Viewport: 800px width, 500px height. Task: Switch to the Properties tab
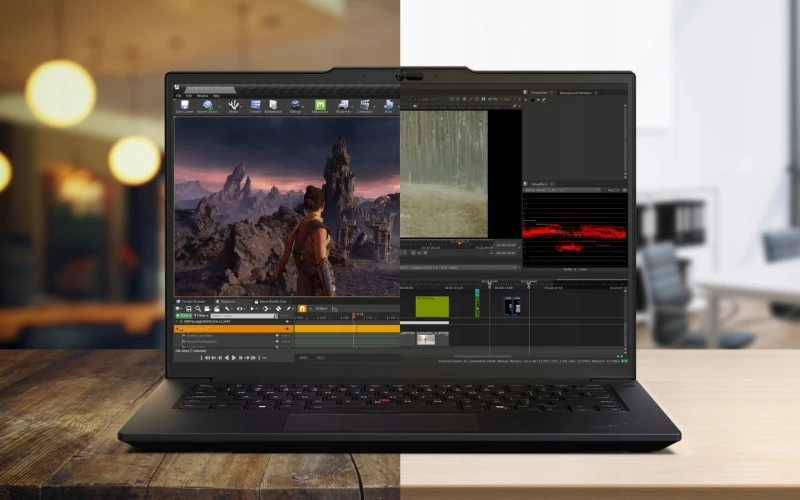[539, 93]
